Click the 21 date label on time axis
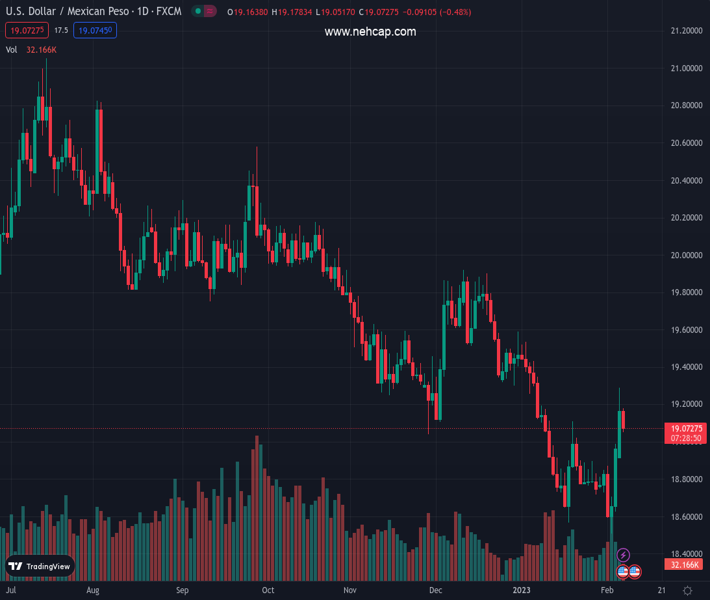Image resolution: width=710 pixels, height=600 pixels. 662,590
